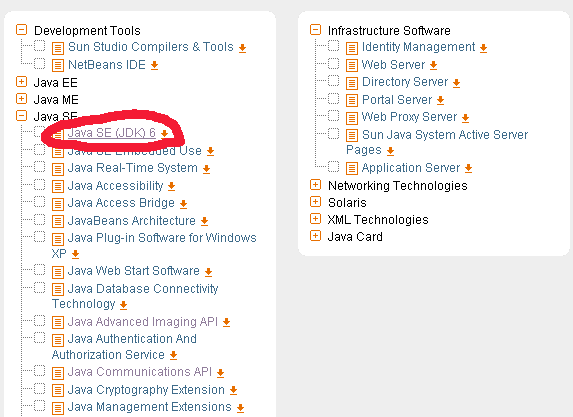
Task: Collapse the Development Tools category
Action: [22, 30]
